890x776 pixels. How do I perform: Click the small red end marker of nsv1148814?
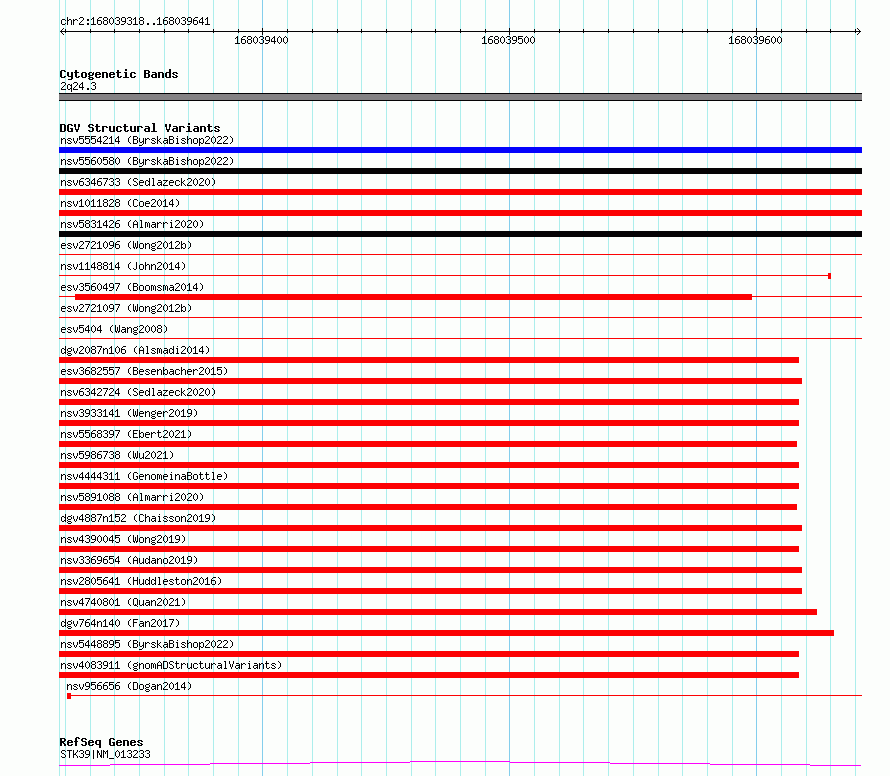click(x=829, y=276)
